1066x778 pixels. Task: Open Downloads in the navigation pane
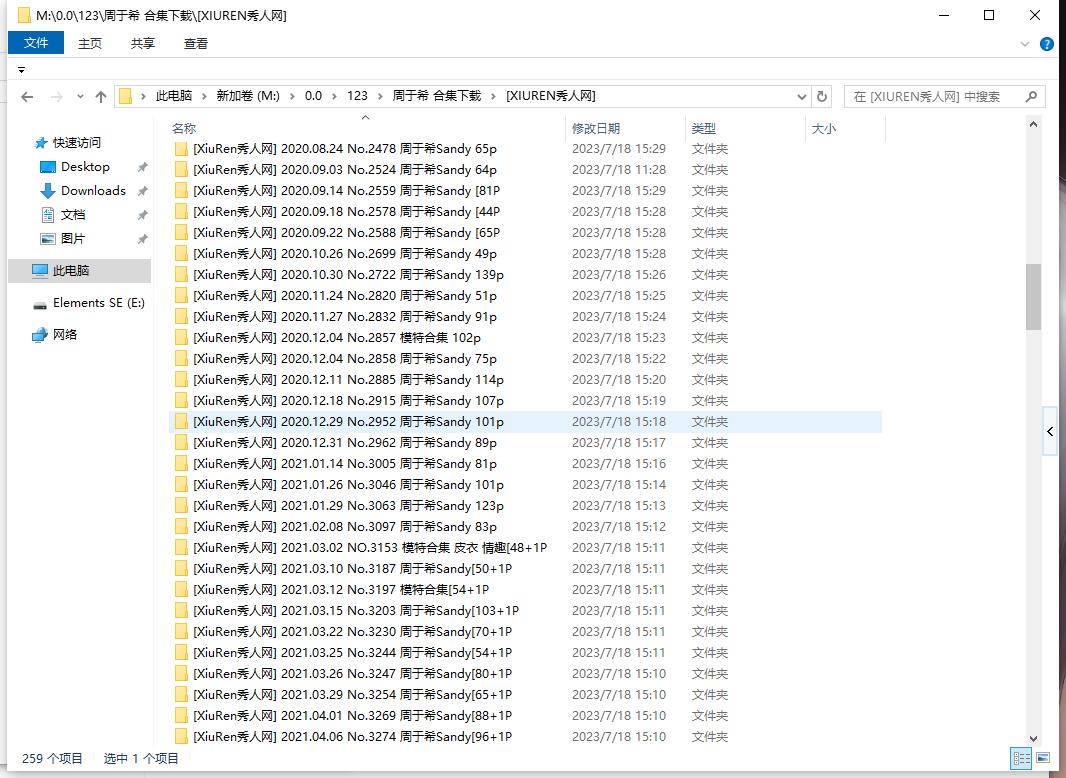tap(93, 190)
